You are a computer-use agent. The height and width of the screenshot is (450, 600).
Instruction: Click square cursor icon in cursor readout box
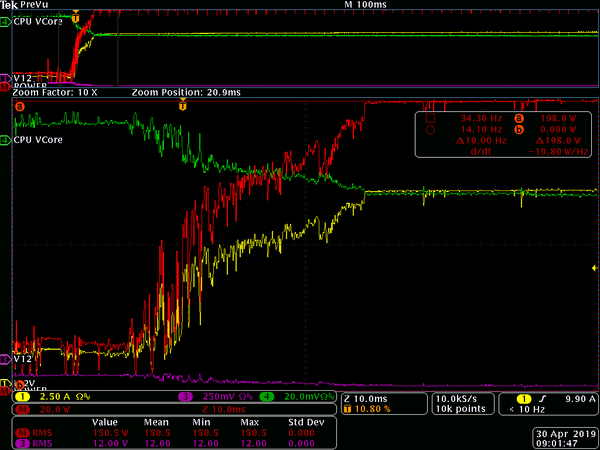430,118
